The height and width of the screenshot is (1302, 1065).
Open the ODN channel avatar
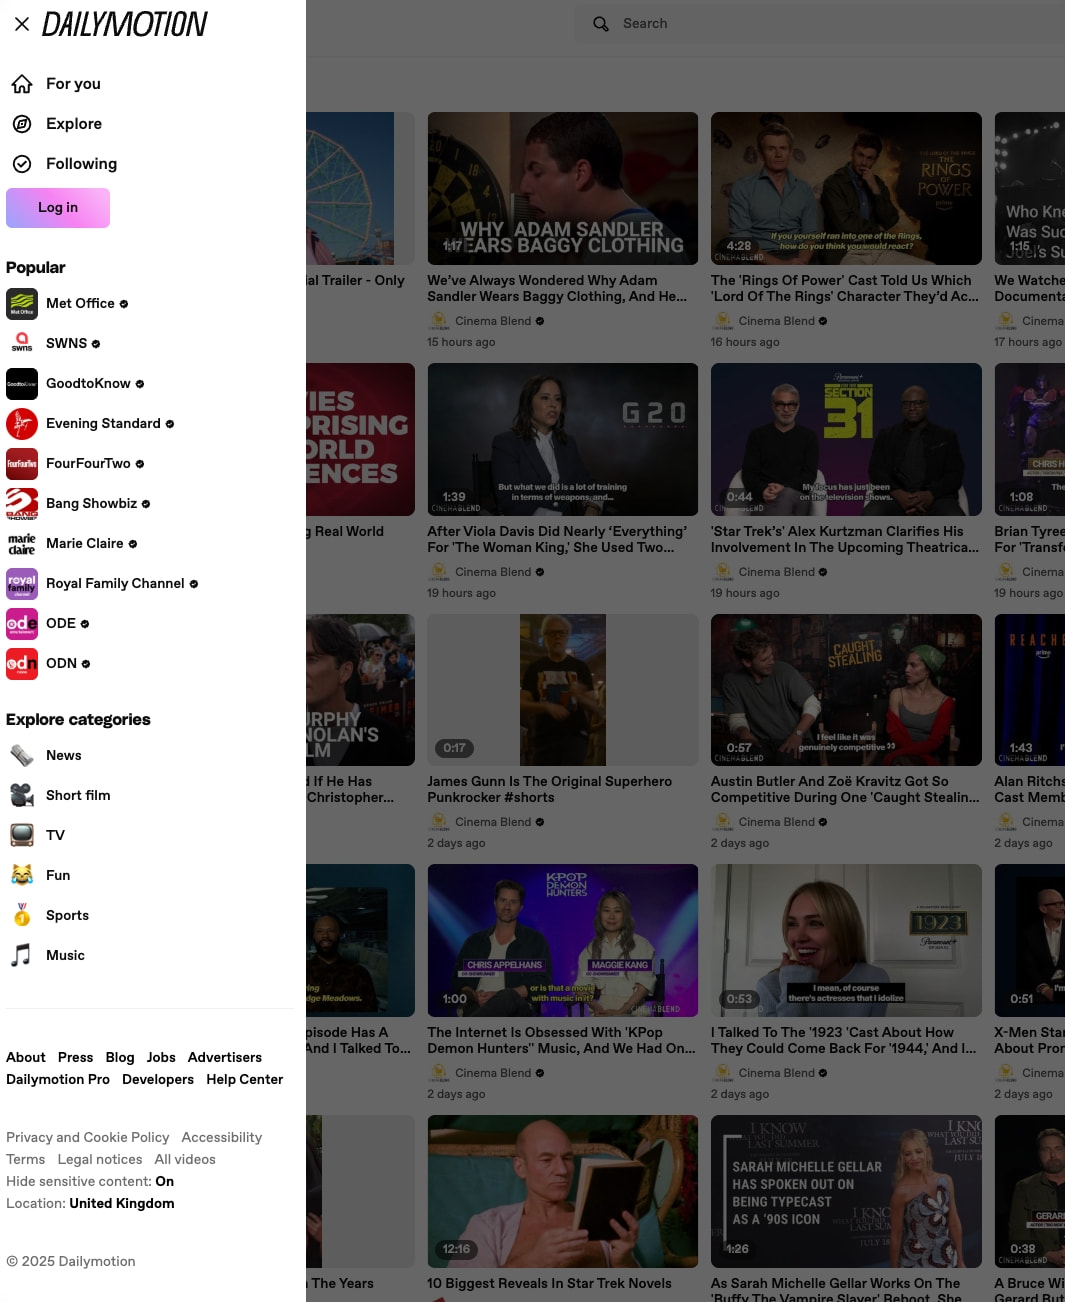[22, 664]
